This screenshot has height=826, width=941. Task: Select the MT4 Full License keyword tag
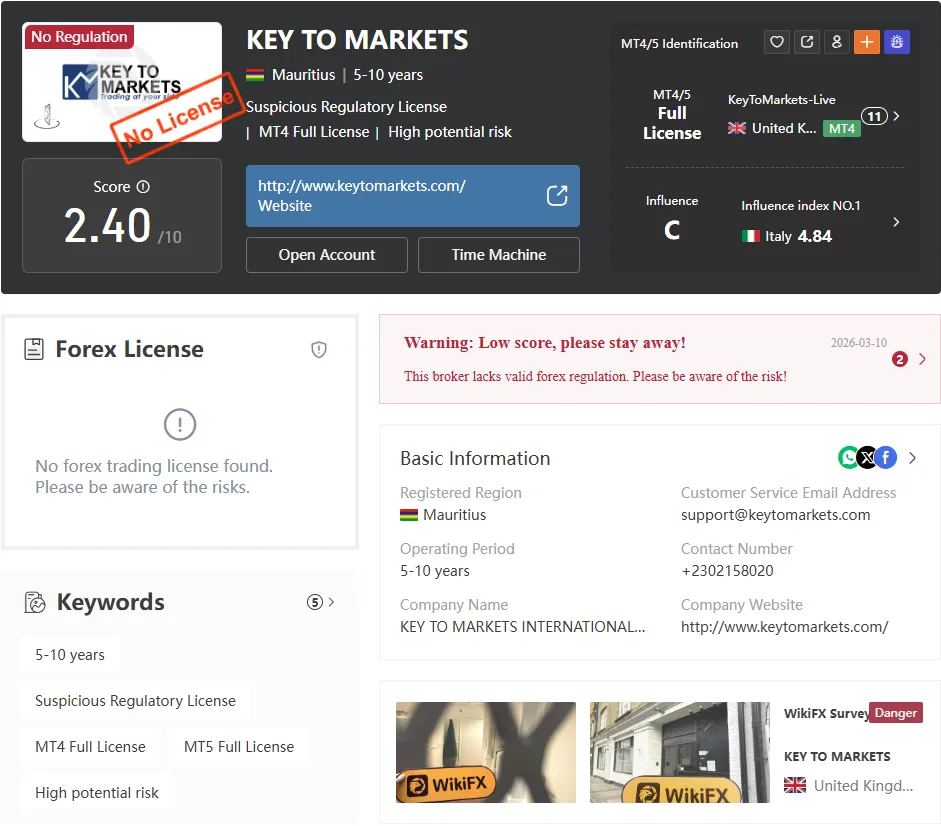(90, 747)
